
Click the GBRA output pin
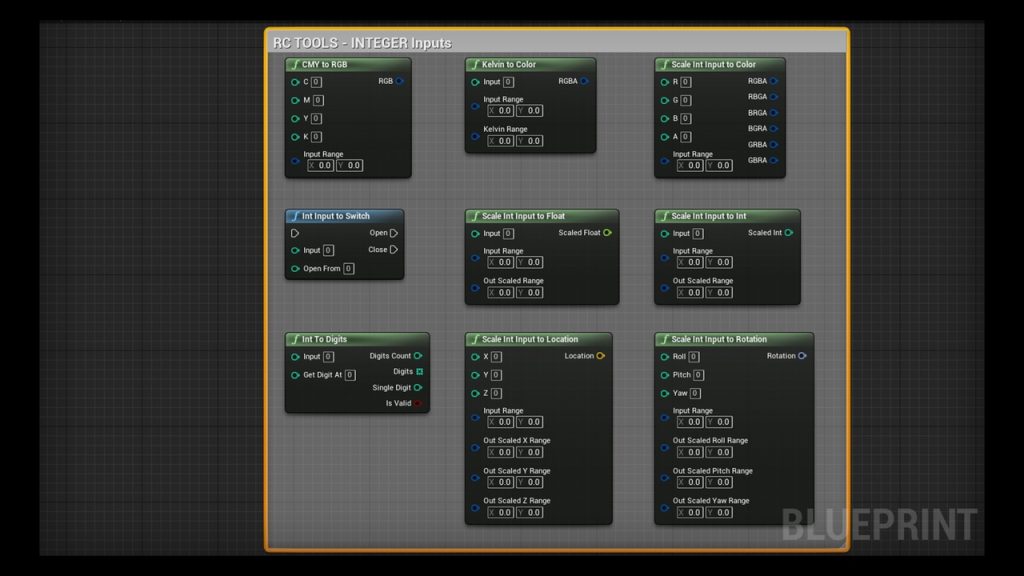tap(774, 160)
